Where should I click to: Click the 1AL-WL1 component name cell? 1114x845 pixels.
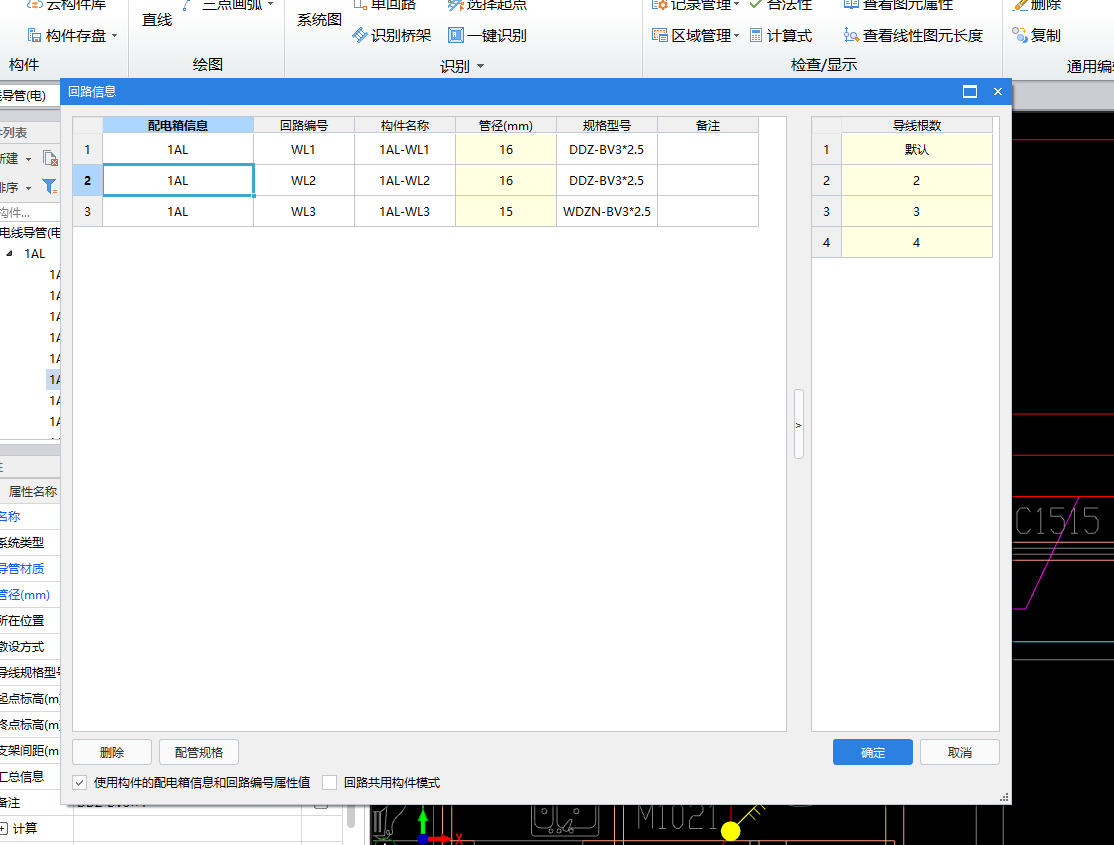click(x=404, y=149)
